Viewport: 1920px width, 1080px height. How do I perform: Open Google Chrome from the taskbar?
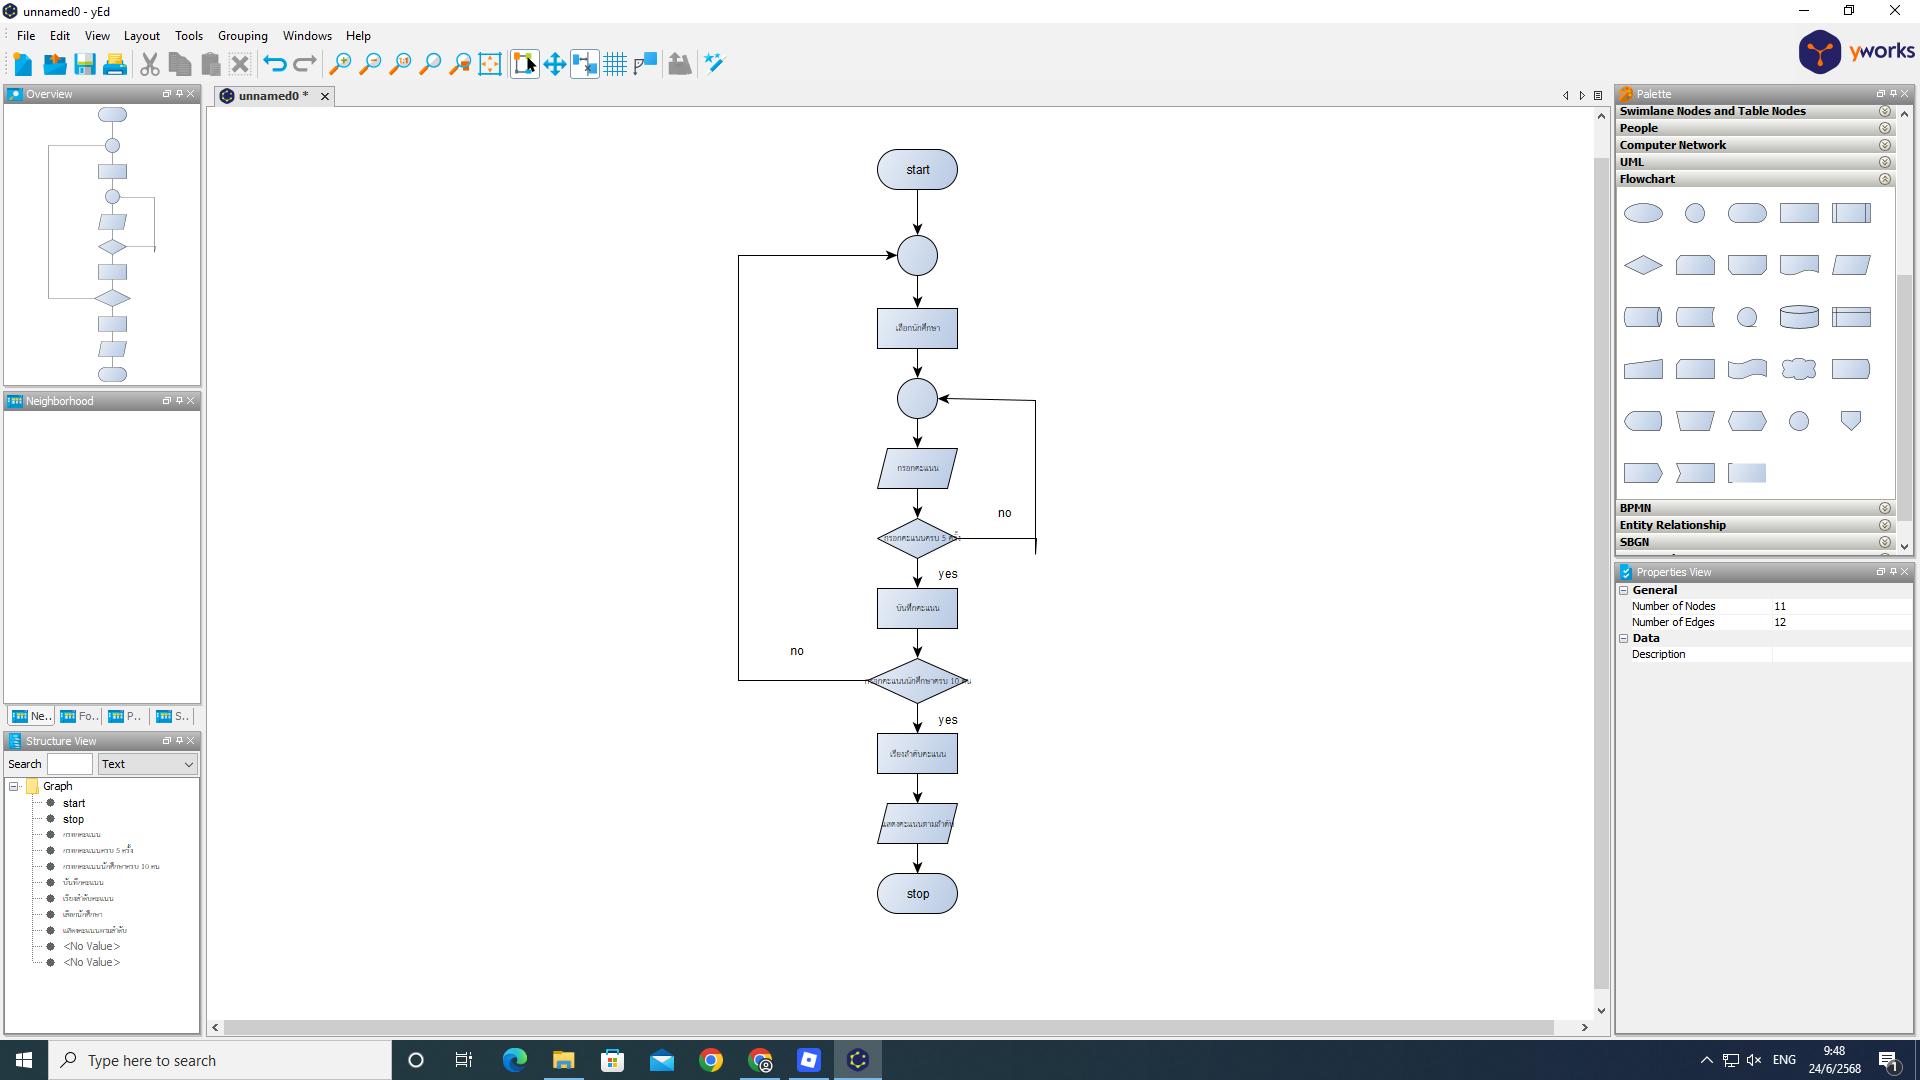711,1060
